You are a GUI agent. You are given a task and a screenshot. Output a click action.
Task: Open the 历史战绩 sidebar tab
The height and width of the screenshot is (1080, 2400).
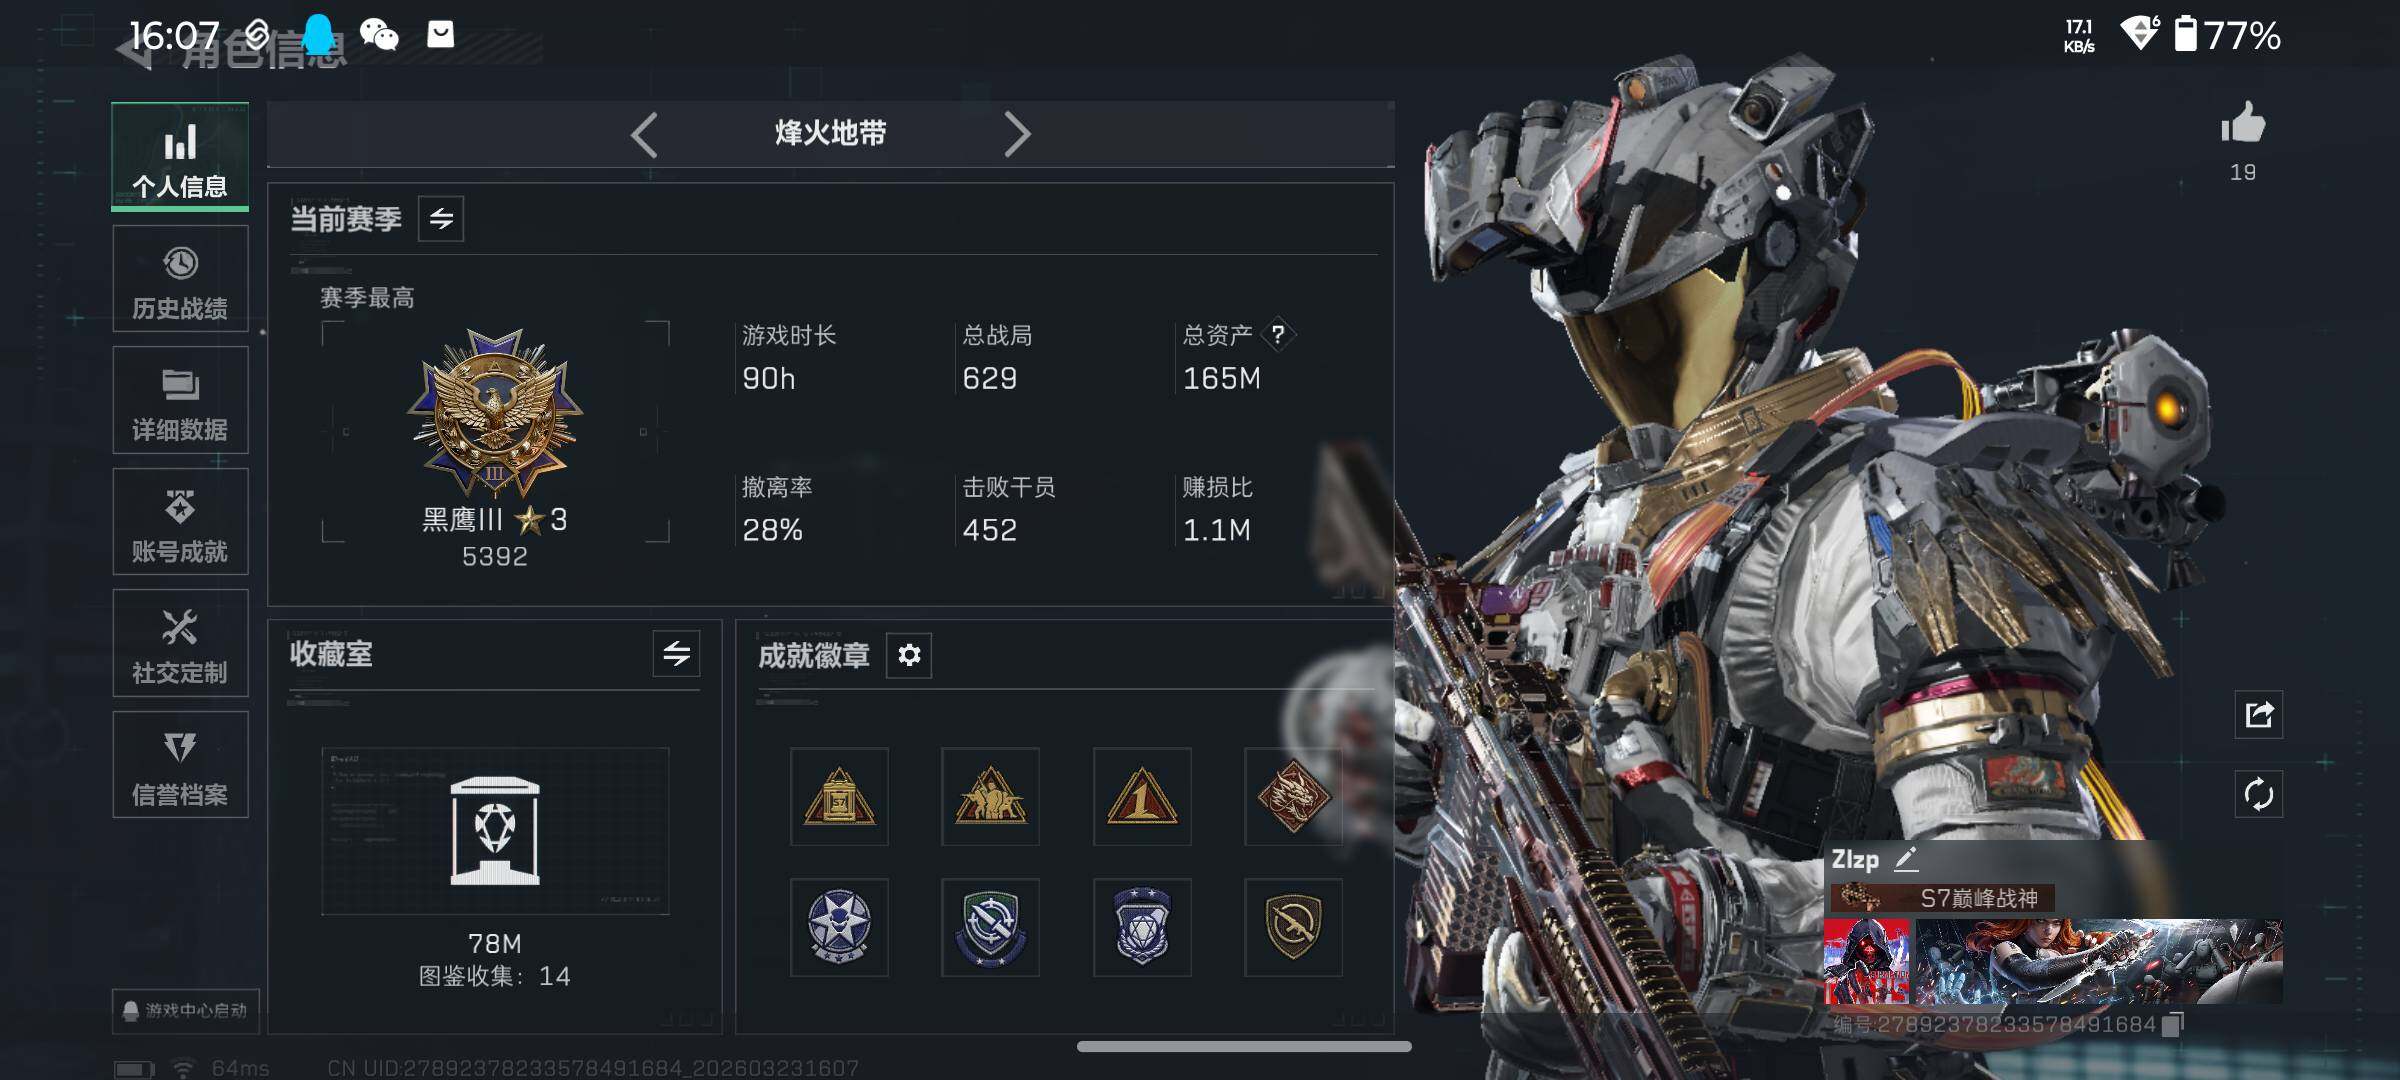[x=180, y=279]
